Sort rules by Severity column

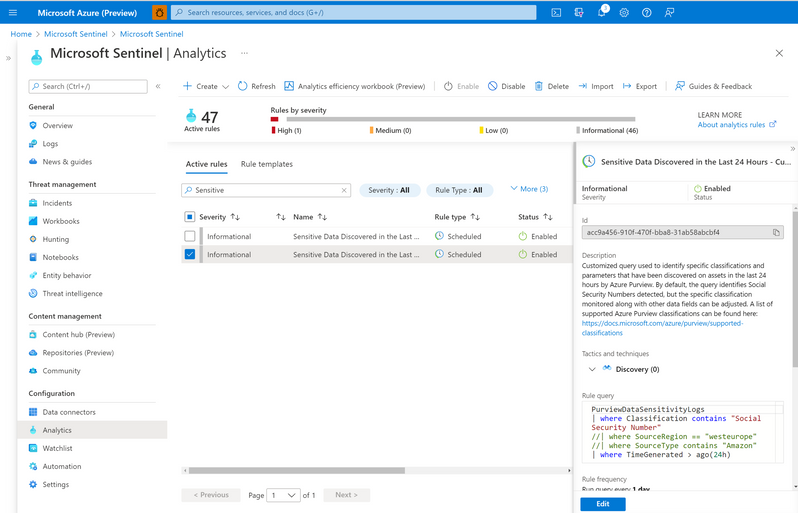coord(219,217)
